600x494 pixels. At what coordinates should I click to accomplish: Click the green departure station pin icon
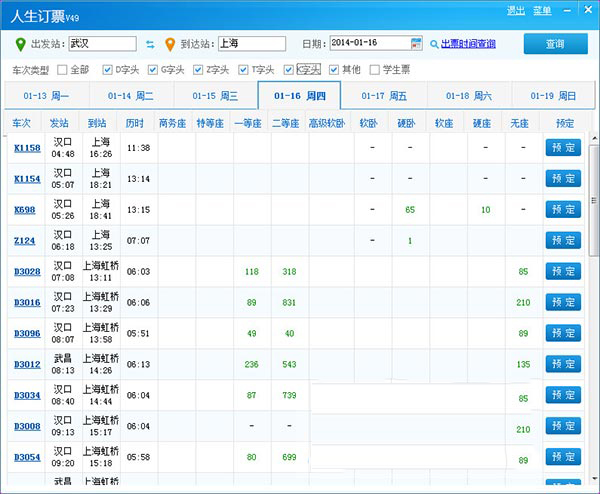[21, 44]
